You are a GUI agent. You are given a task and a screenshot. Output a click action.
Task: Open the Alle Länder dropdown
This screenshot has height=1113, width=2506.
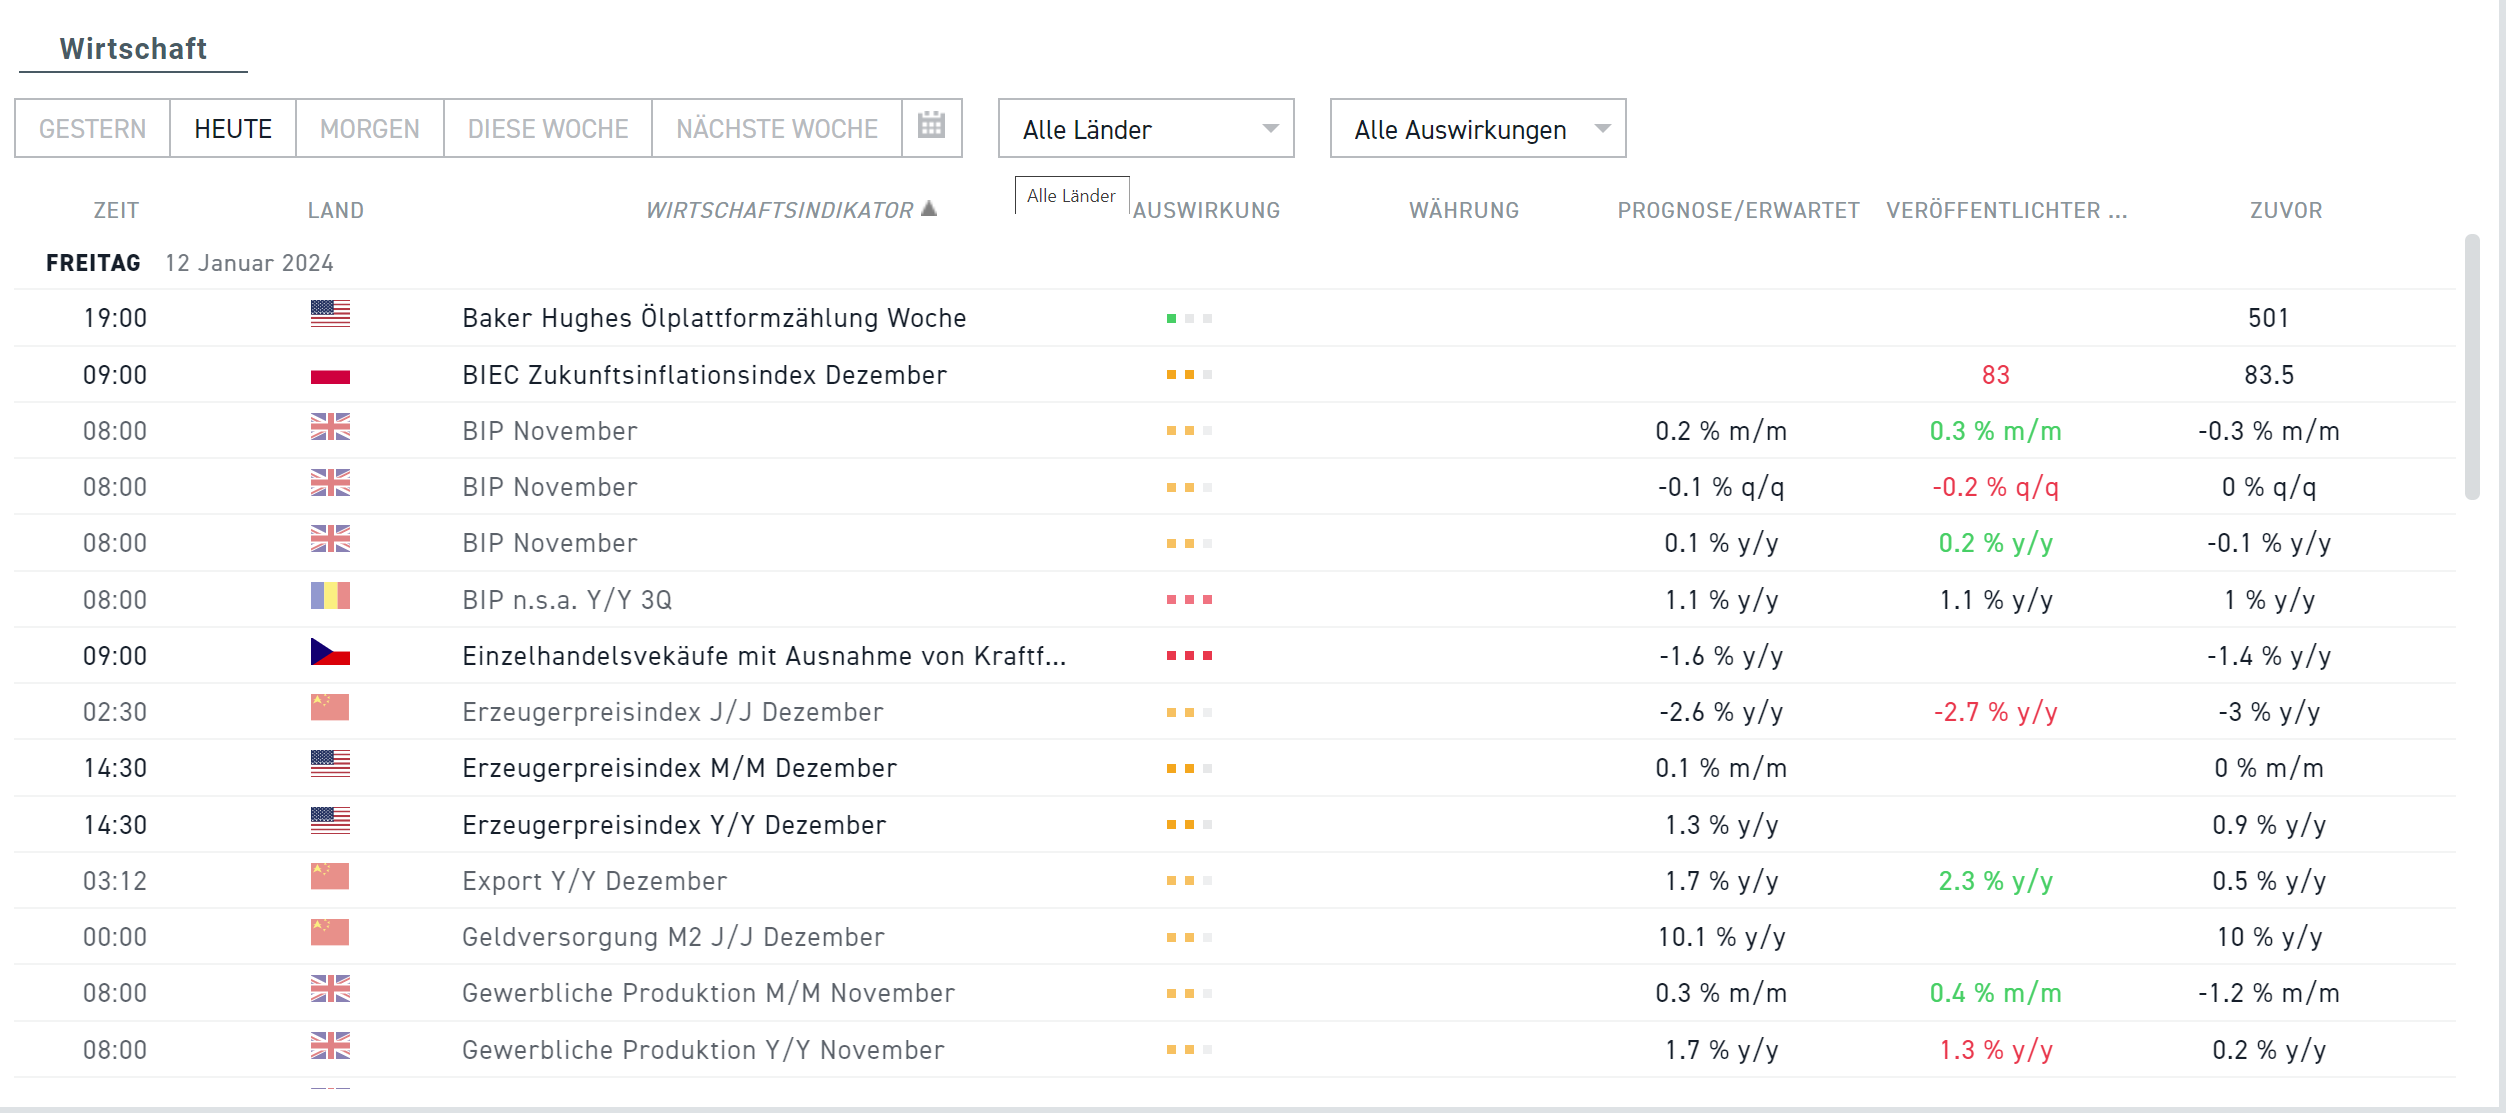point(1145,128)
